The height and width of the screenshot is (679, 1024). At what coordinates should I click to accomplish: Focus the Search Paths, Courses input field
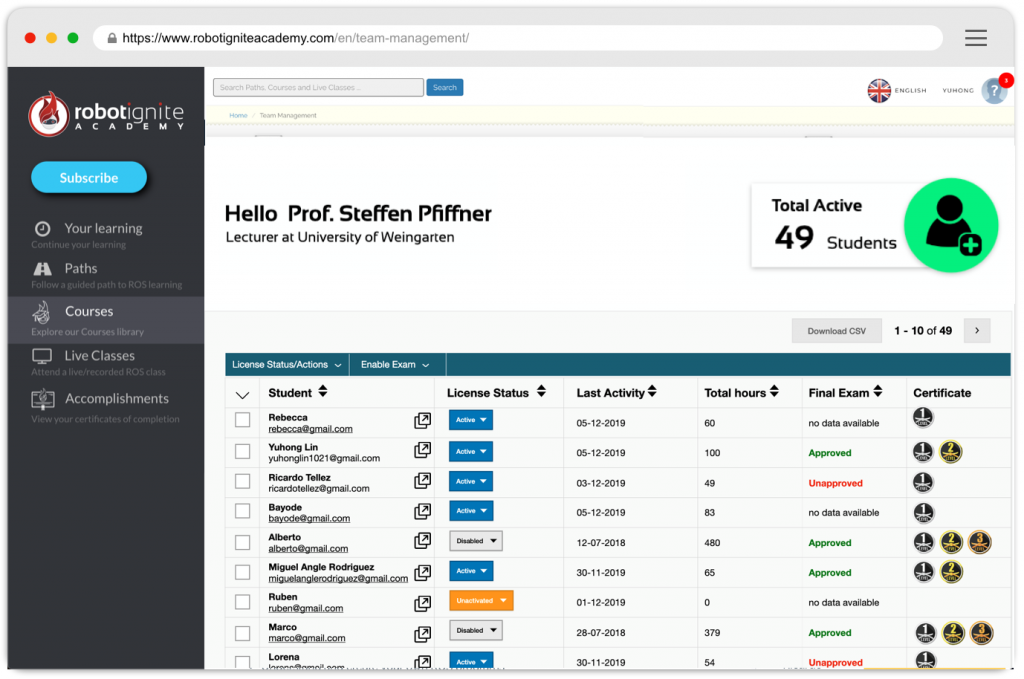pos(318,87)
